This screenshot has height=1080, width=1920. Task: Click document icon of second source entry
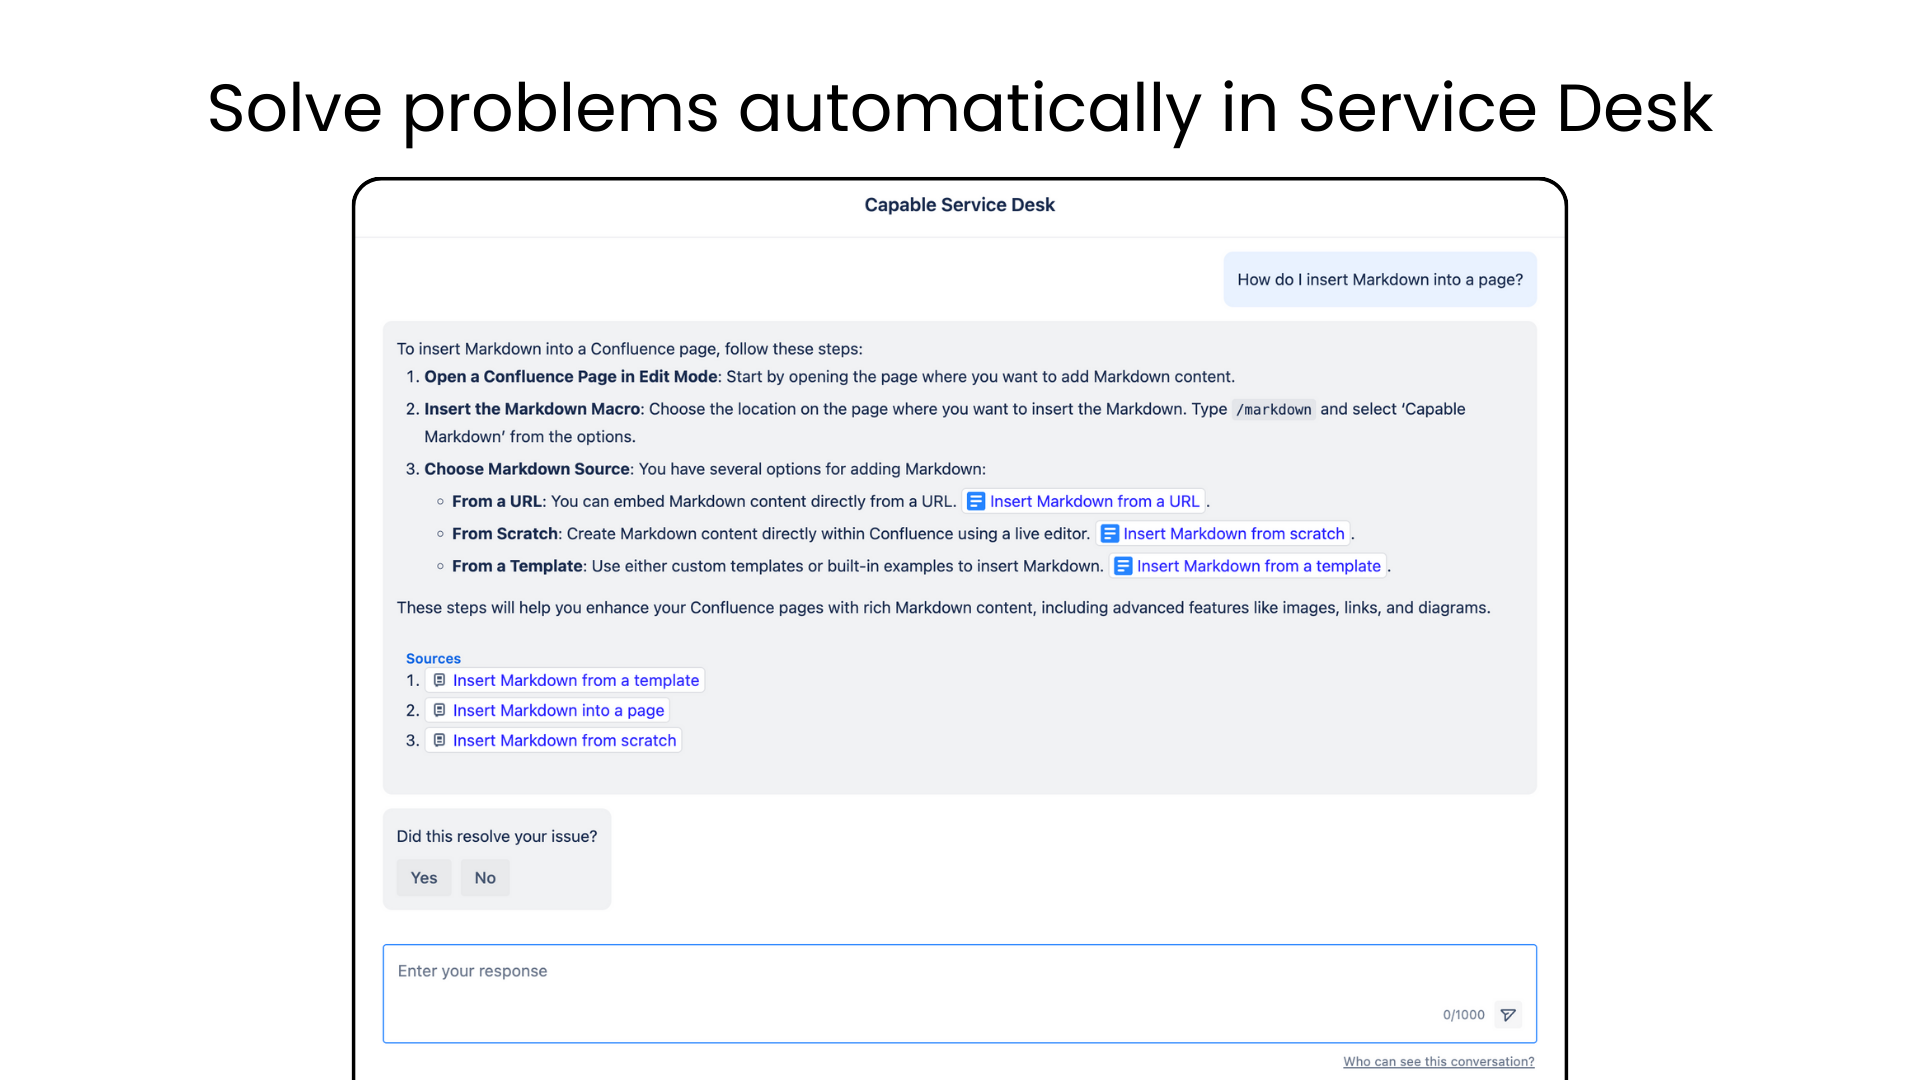439,710
